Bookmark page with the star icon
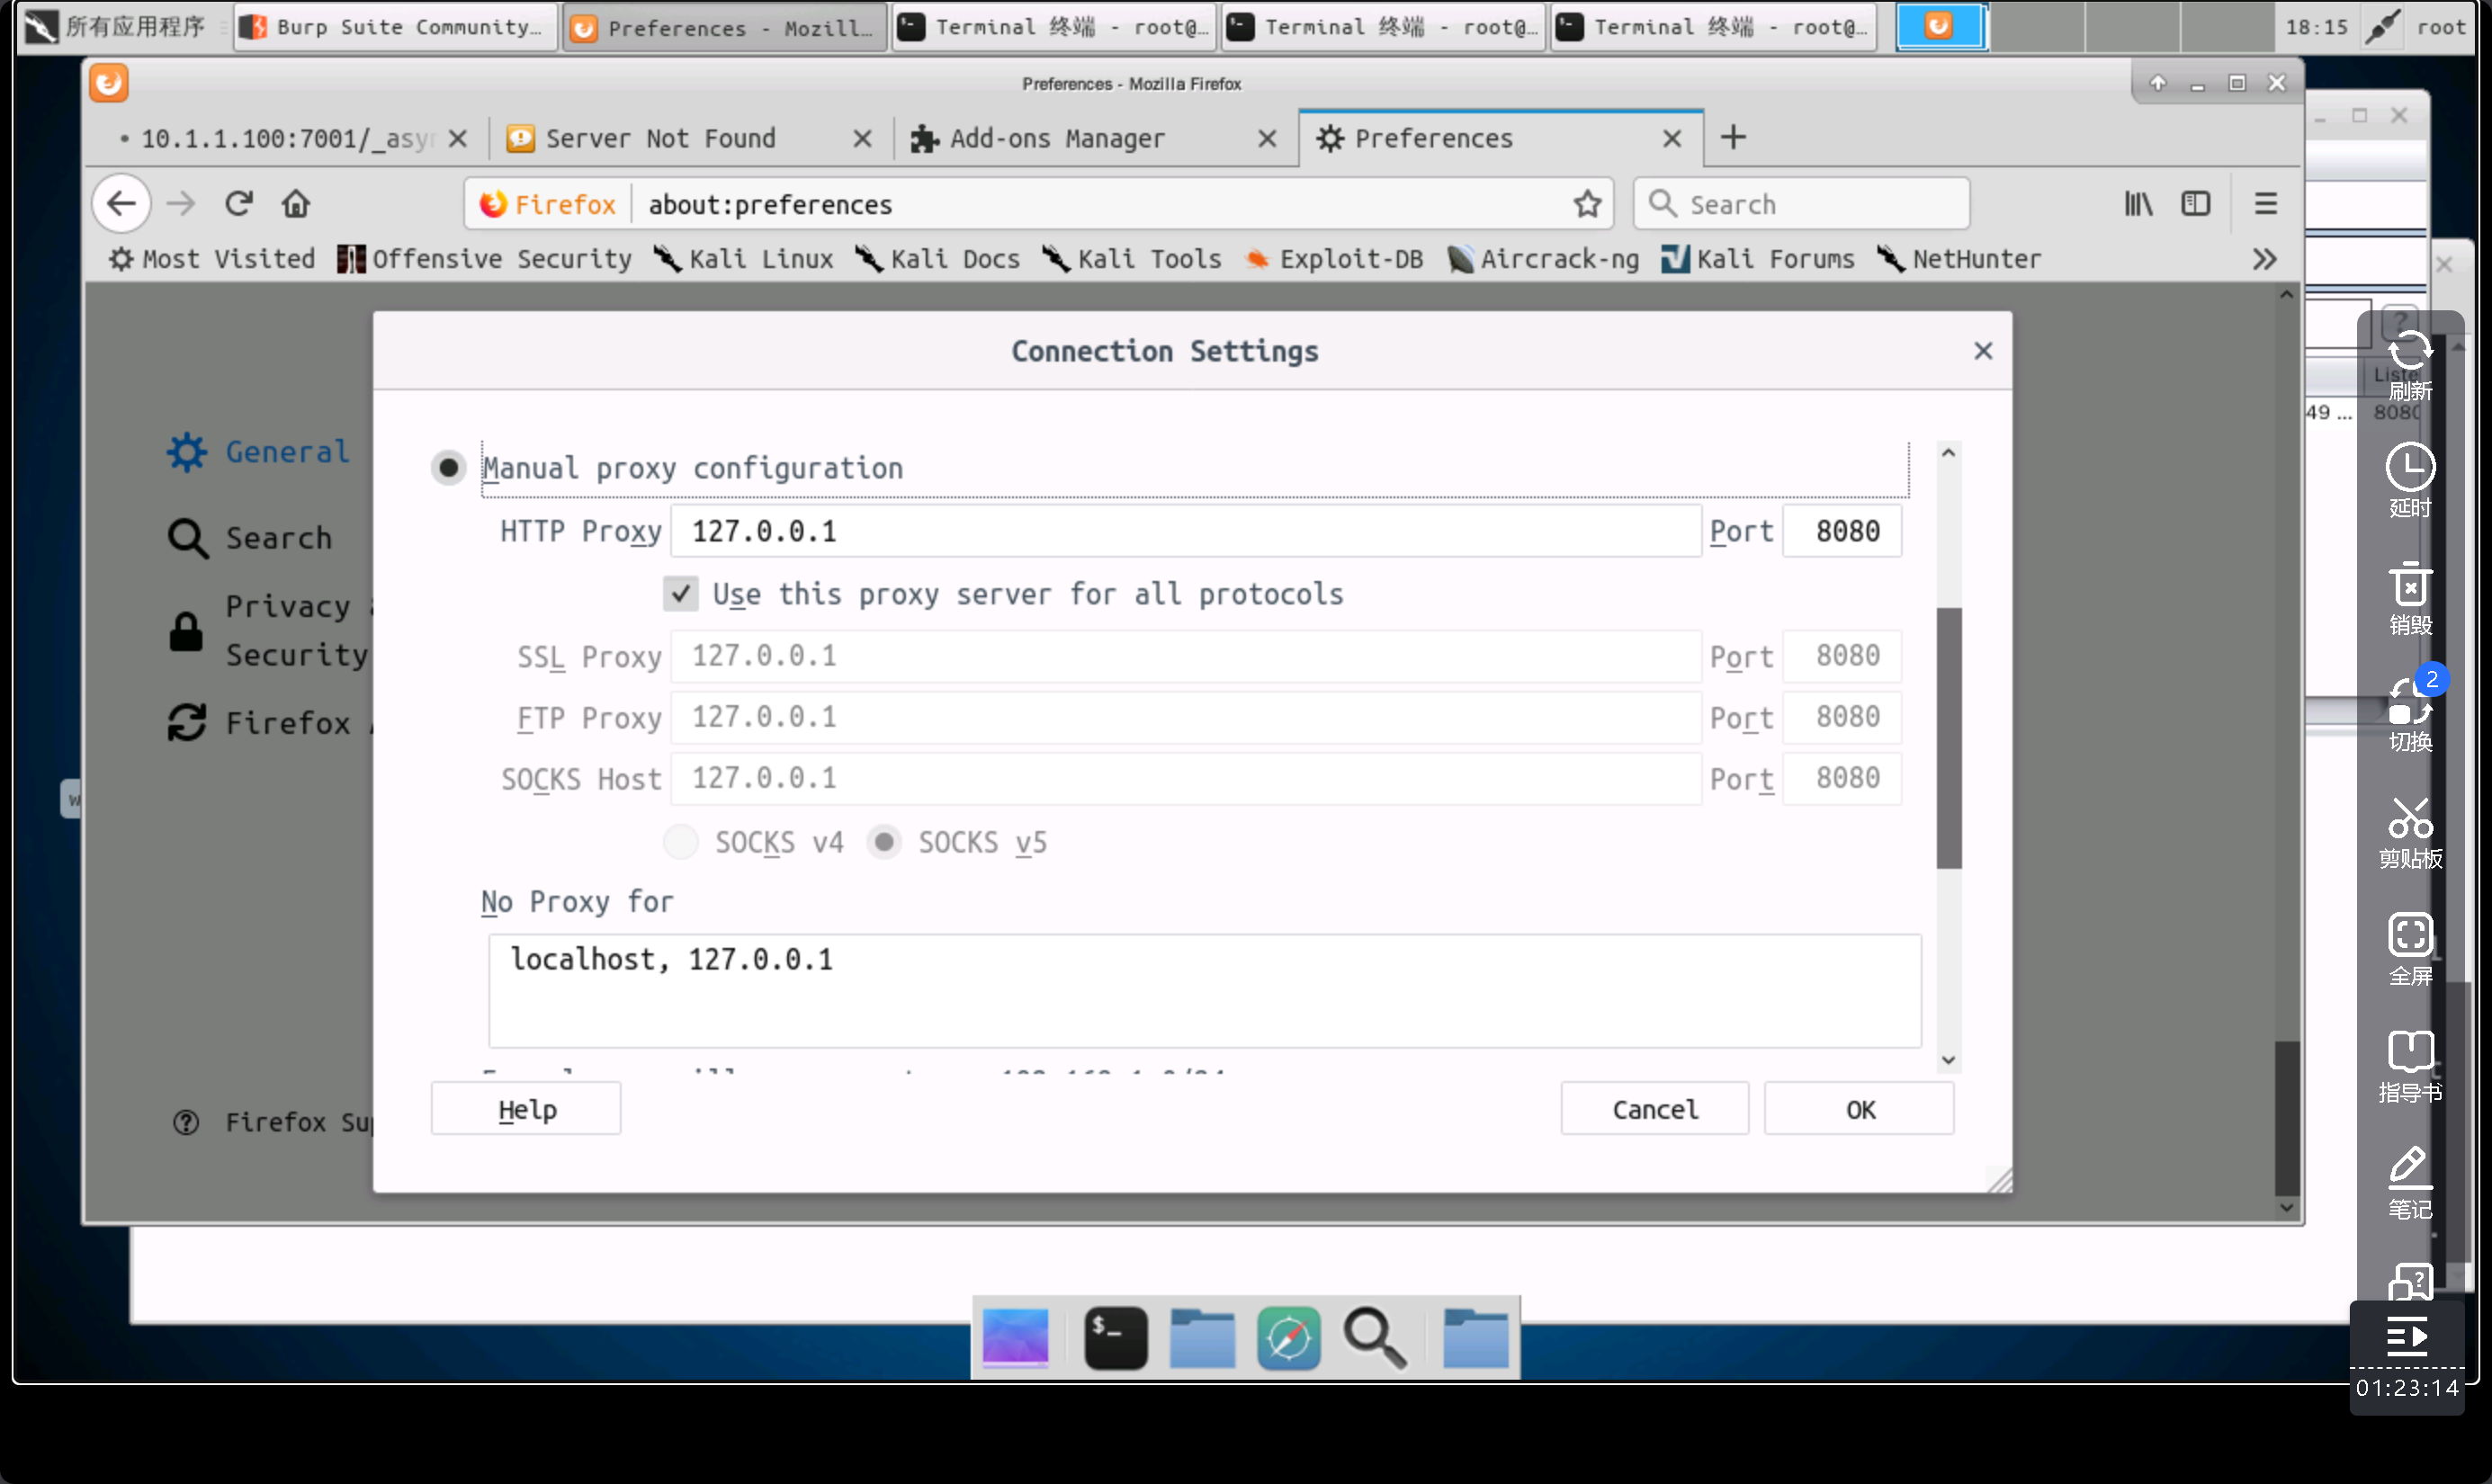 [x=1587, y=204]
